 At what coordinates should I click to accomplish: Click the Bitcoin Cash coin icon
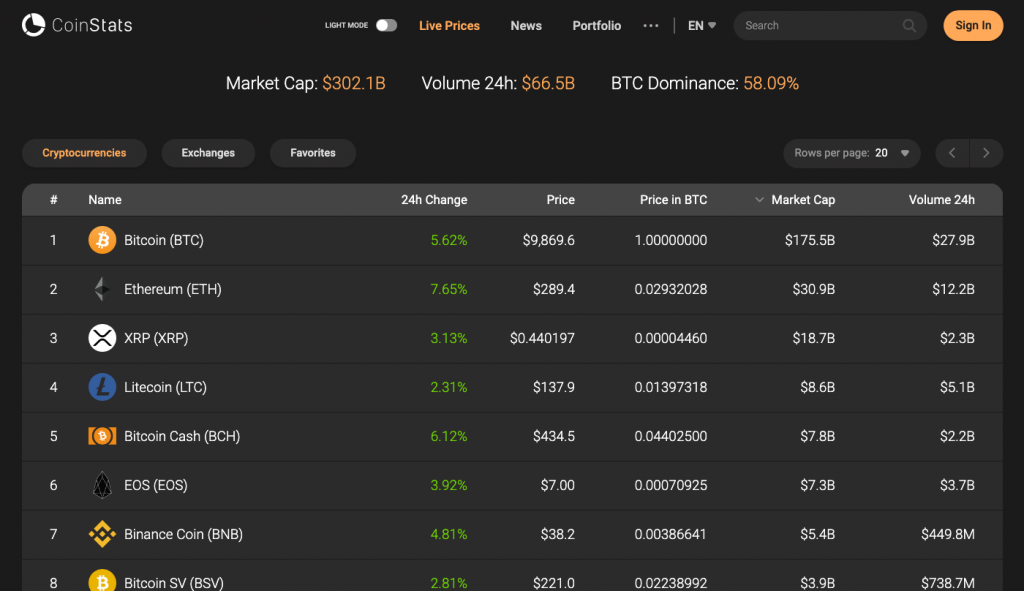(102, 436)
